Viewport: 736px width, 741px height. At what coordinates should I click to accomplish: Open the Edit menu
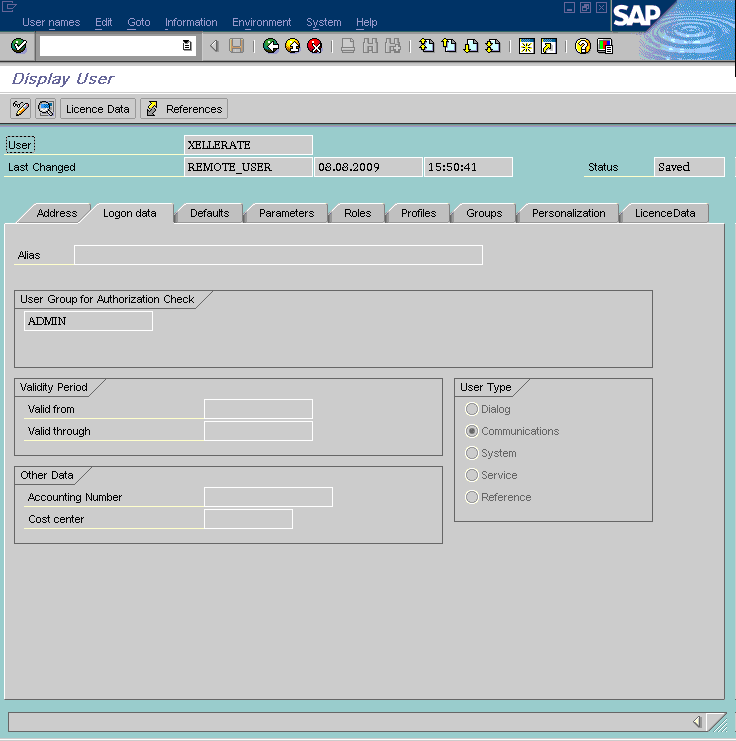click(104, 22)
